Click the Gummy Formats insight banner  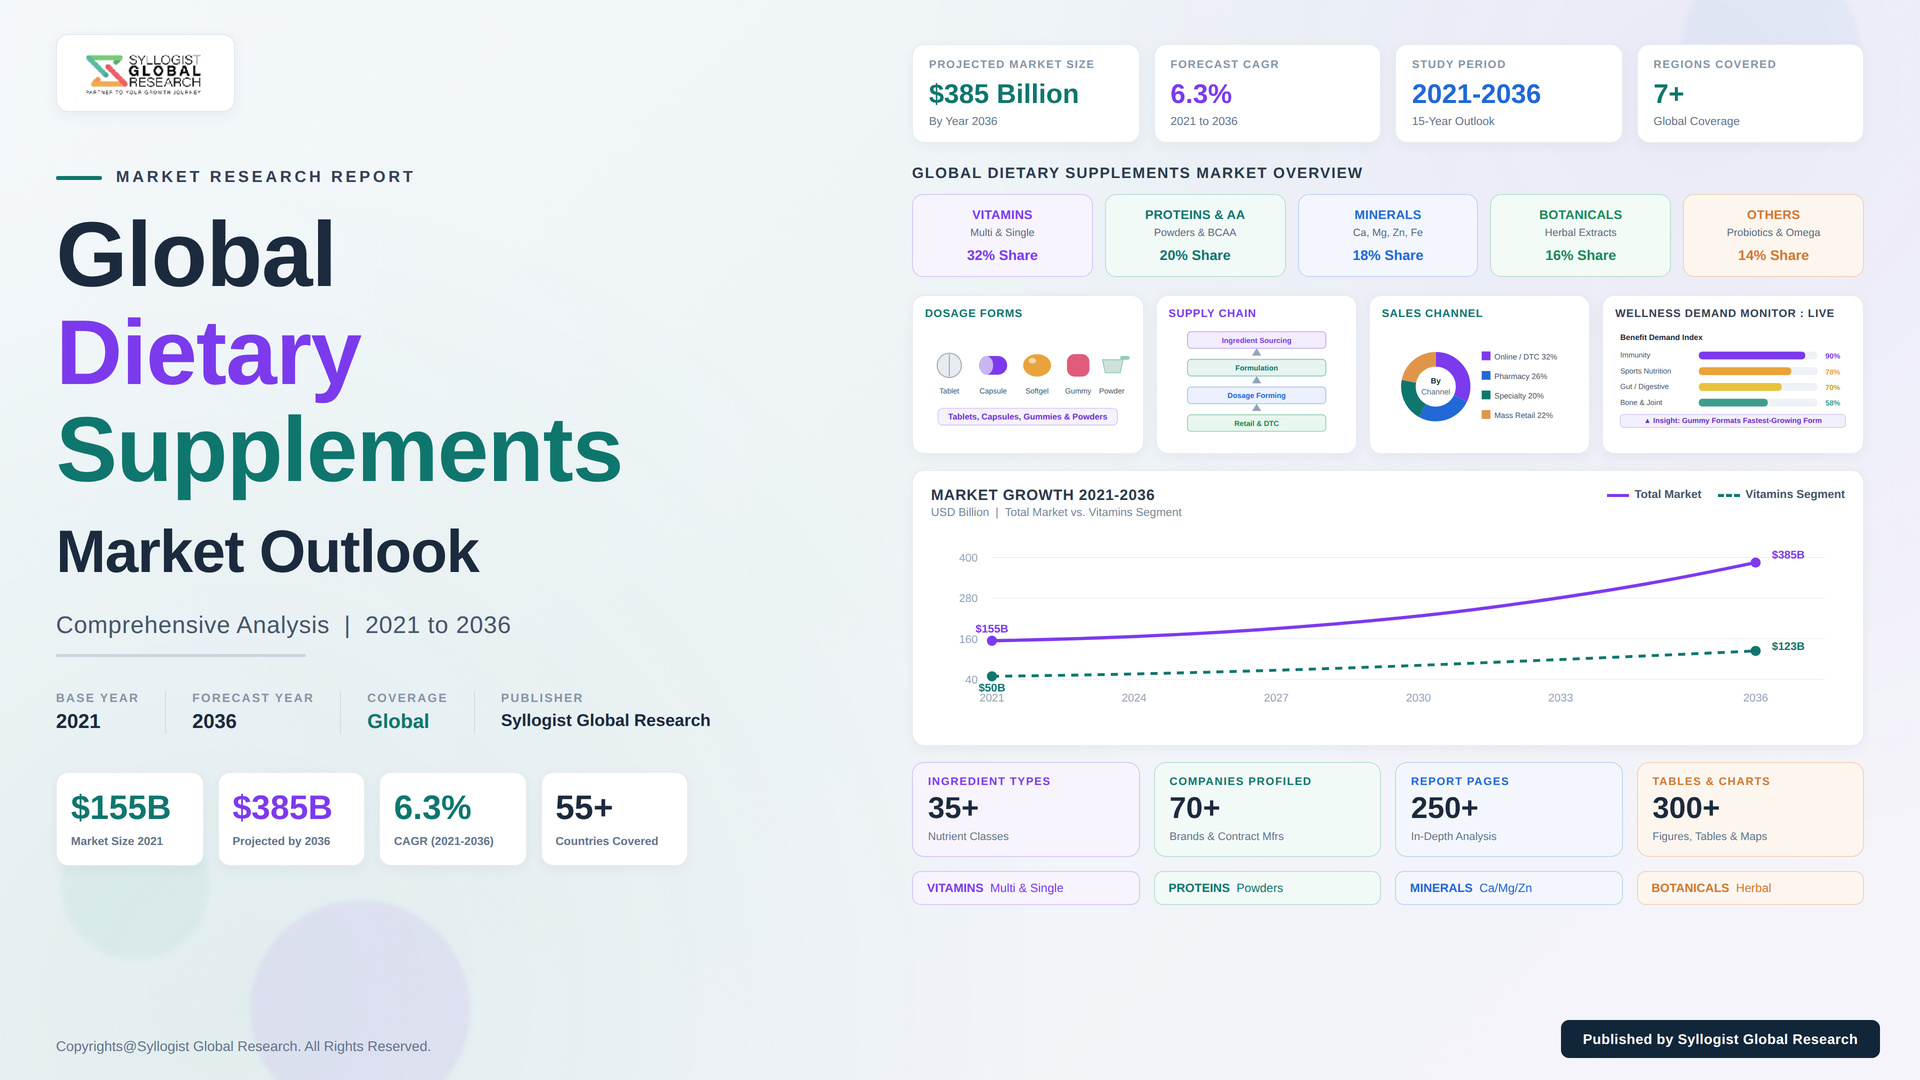tap(1732, 421)
